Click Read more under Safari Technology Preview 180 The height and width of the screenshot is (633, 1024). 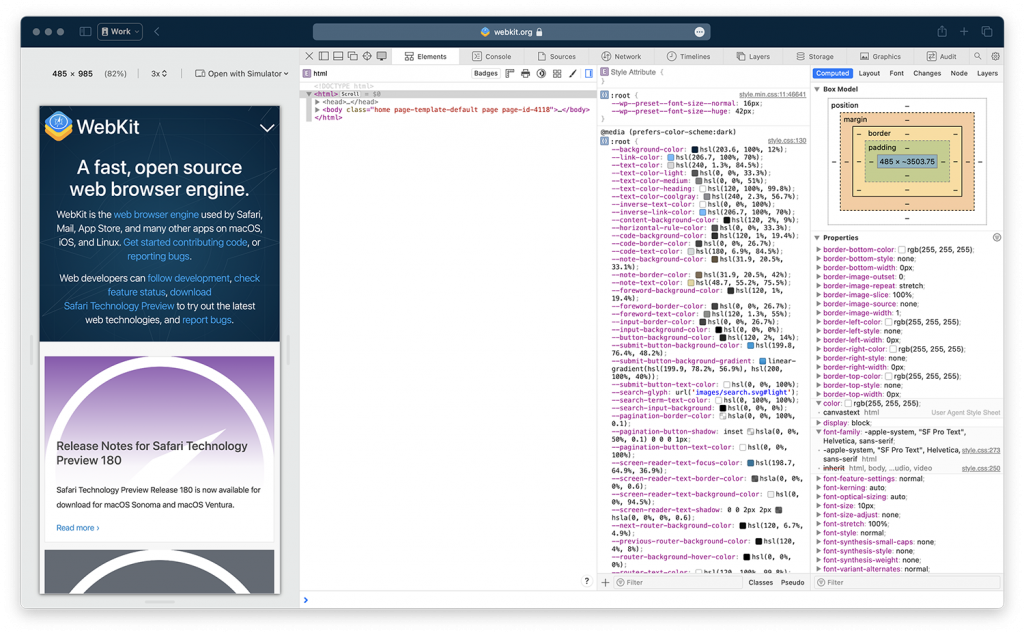pyautogui.click(x=76, y=527)
